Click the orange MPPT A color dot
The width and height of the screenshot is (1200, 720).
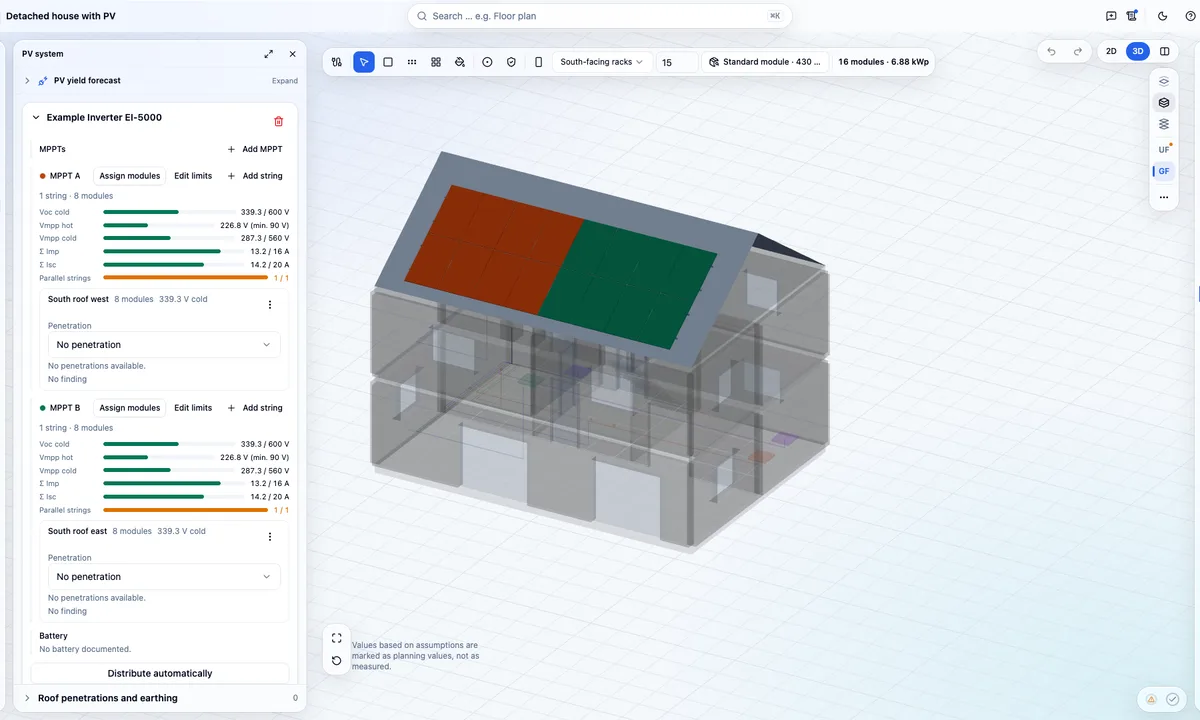coord(43,176)
